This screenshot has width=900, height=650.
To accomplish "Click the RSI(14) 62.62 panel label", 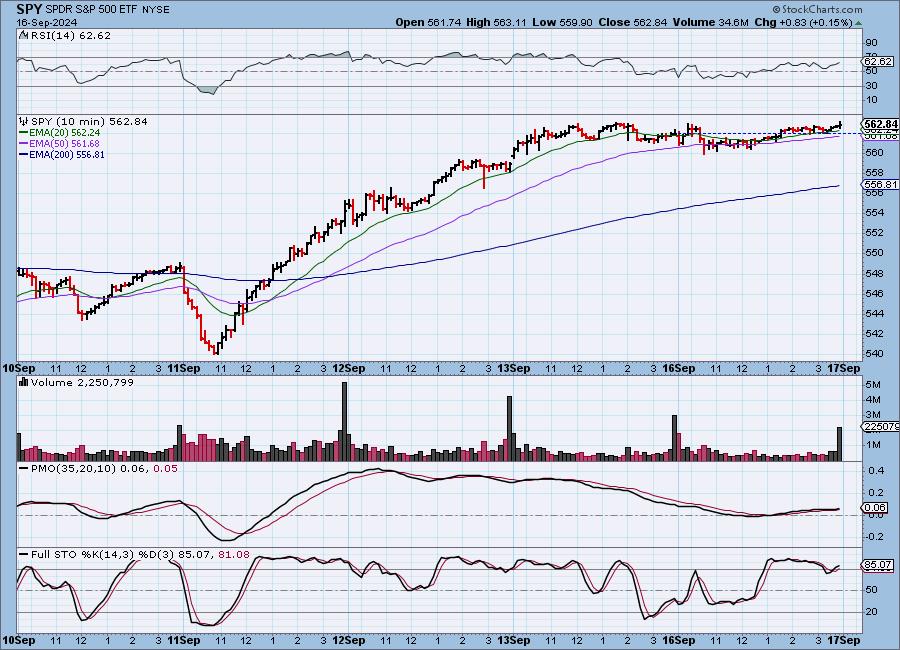I will click(71, 35).
